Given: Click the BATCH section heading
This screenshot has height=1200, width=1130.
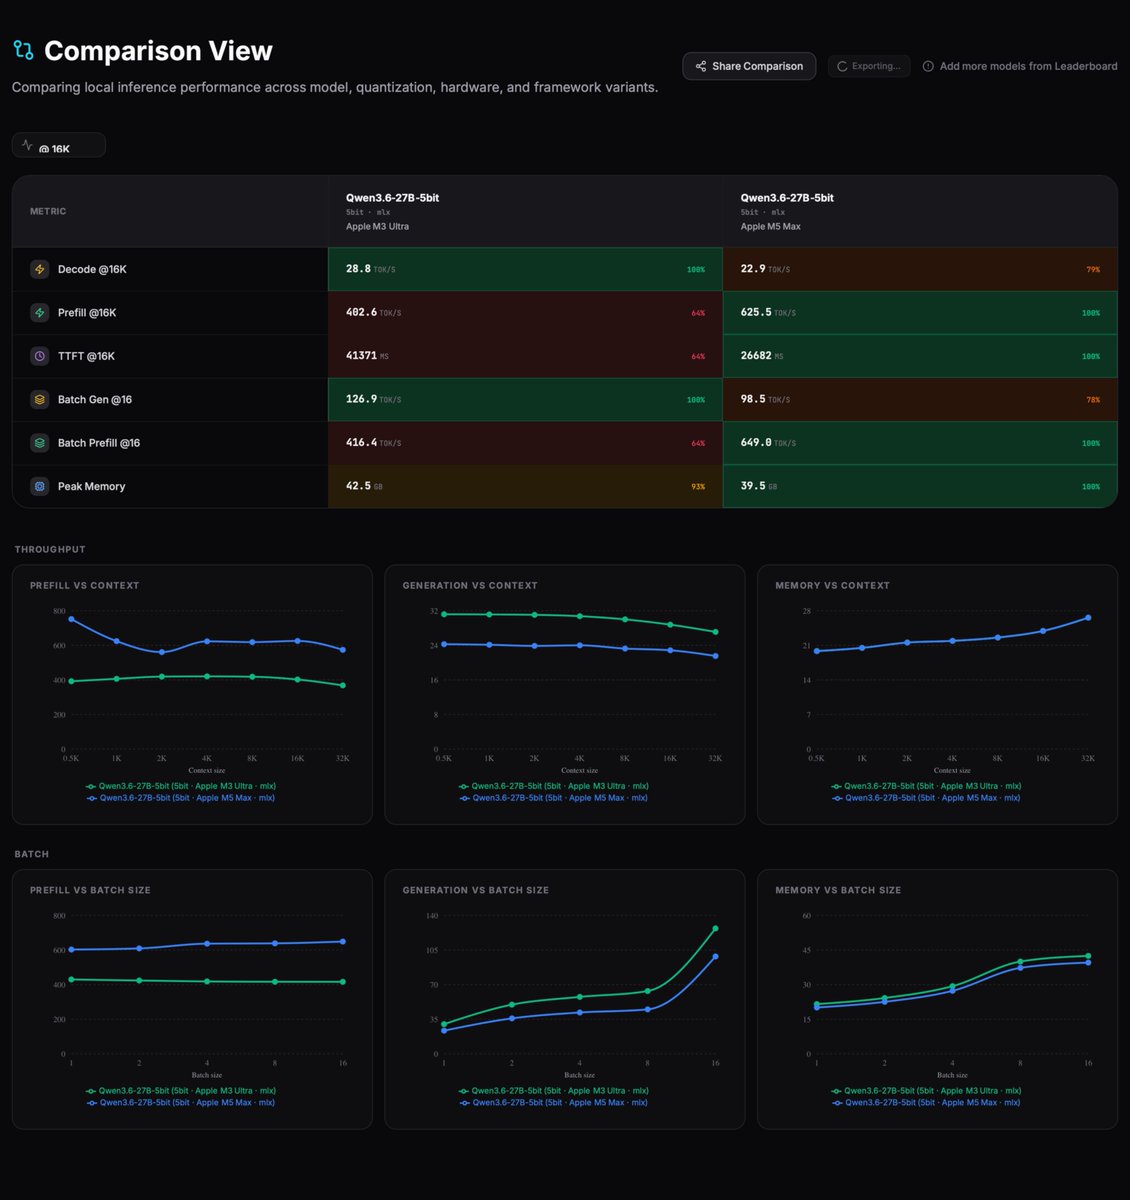Looking at the screenshot, I should pos(32,854).
